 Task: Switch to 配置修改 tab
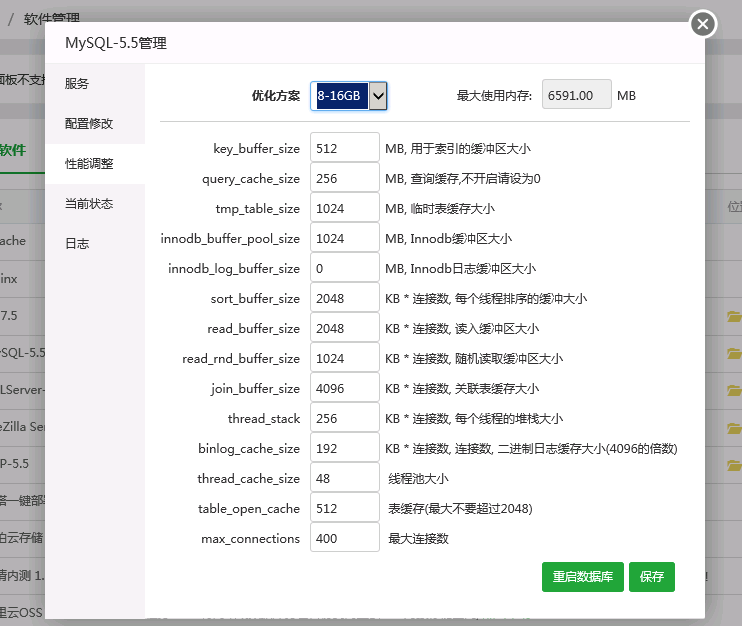coord(95,123)
